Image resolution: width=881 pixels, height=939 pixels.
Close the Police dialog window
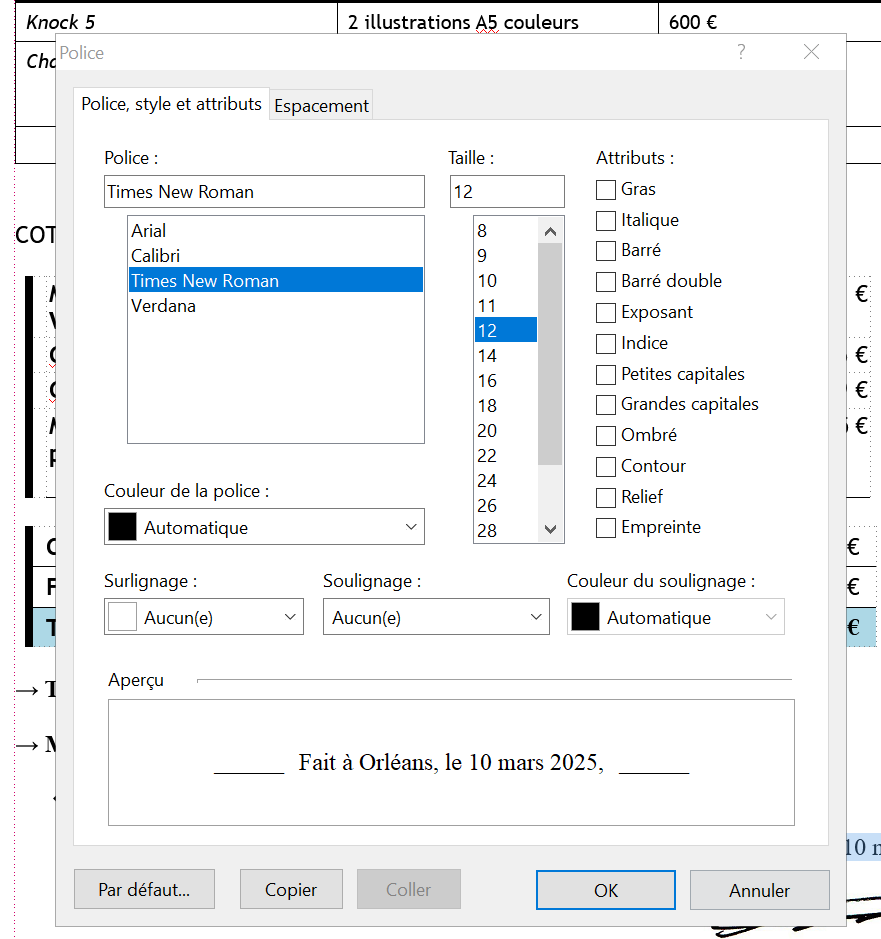point(811,52)
